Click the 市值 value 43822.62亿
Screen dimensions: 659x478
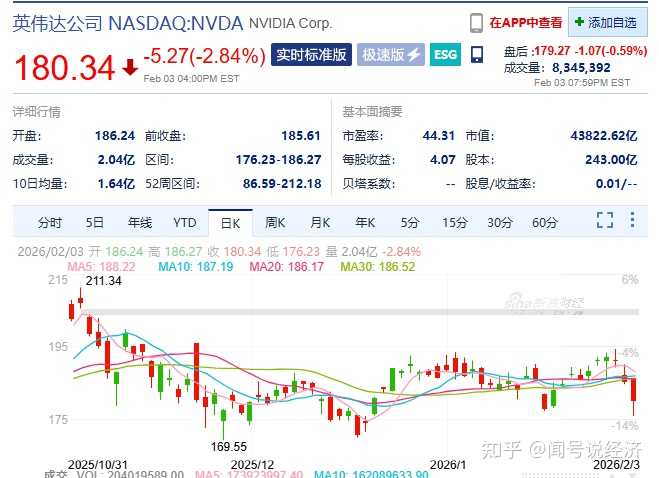pos(604,136)
